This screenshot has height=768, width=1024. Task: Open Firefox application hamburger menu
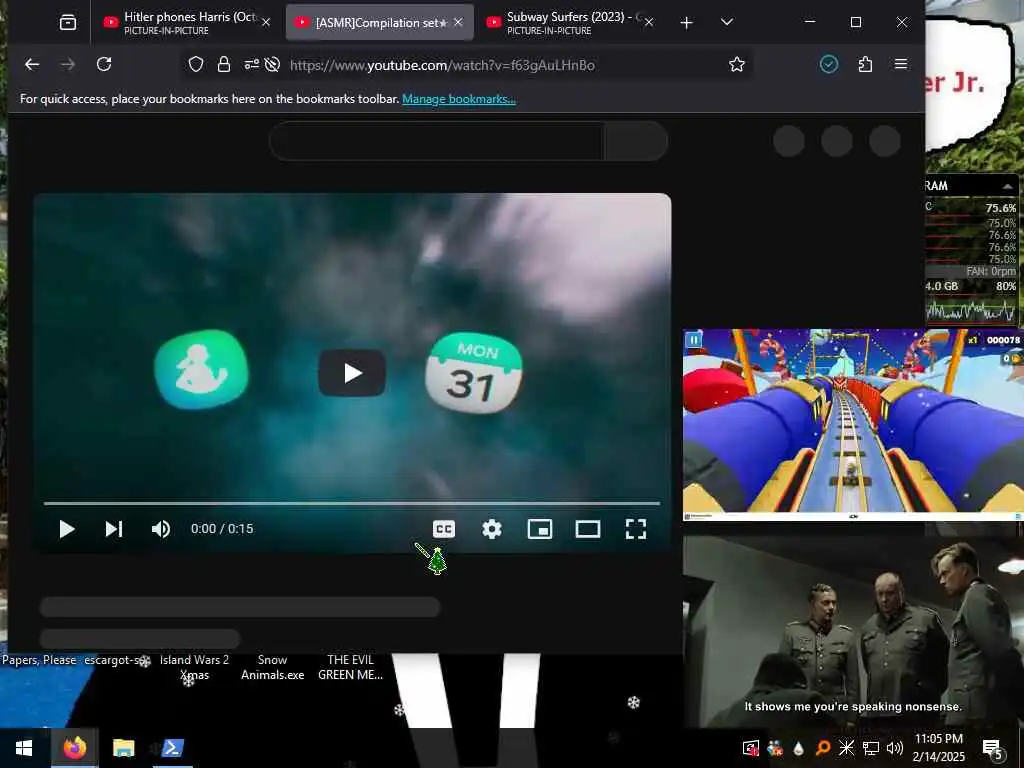[901, 64]
